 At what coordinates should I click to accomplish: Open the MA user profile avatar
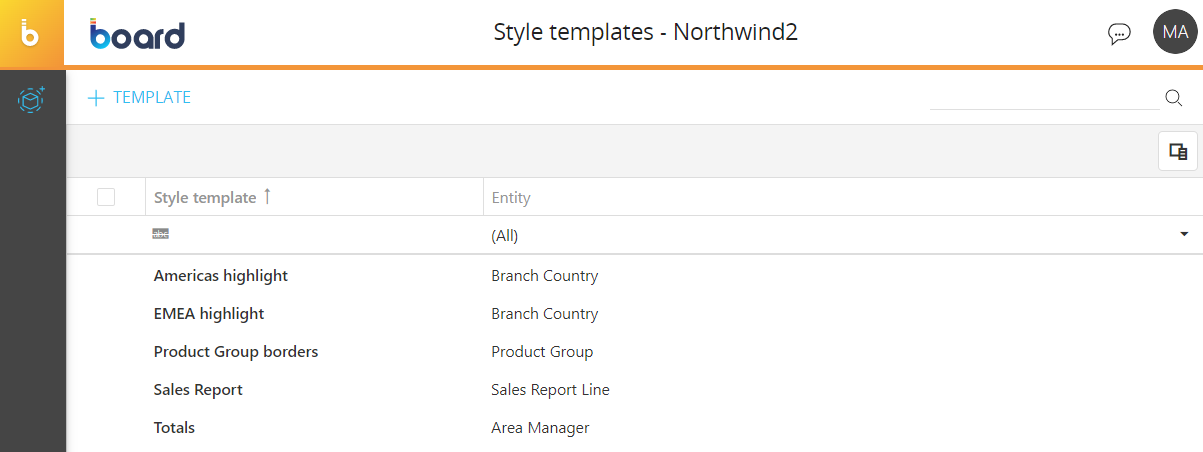click(x=1175, y=32)
